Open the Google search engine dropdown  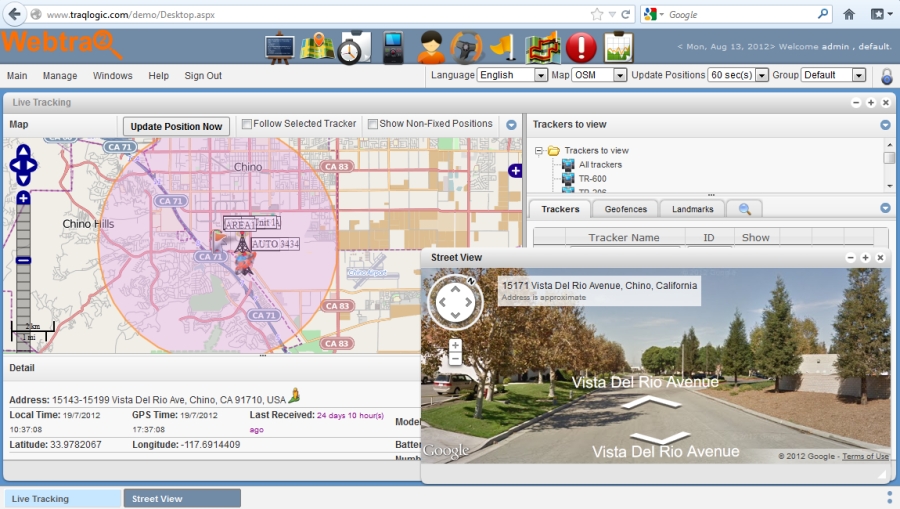[654, 14]
